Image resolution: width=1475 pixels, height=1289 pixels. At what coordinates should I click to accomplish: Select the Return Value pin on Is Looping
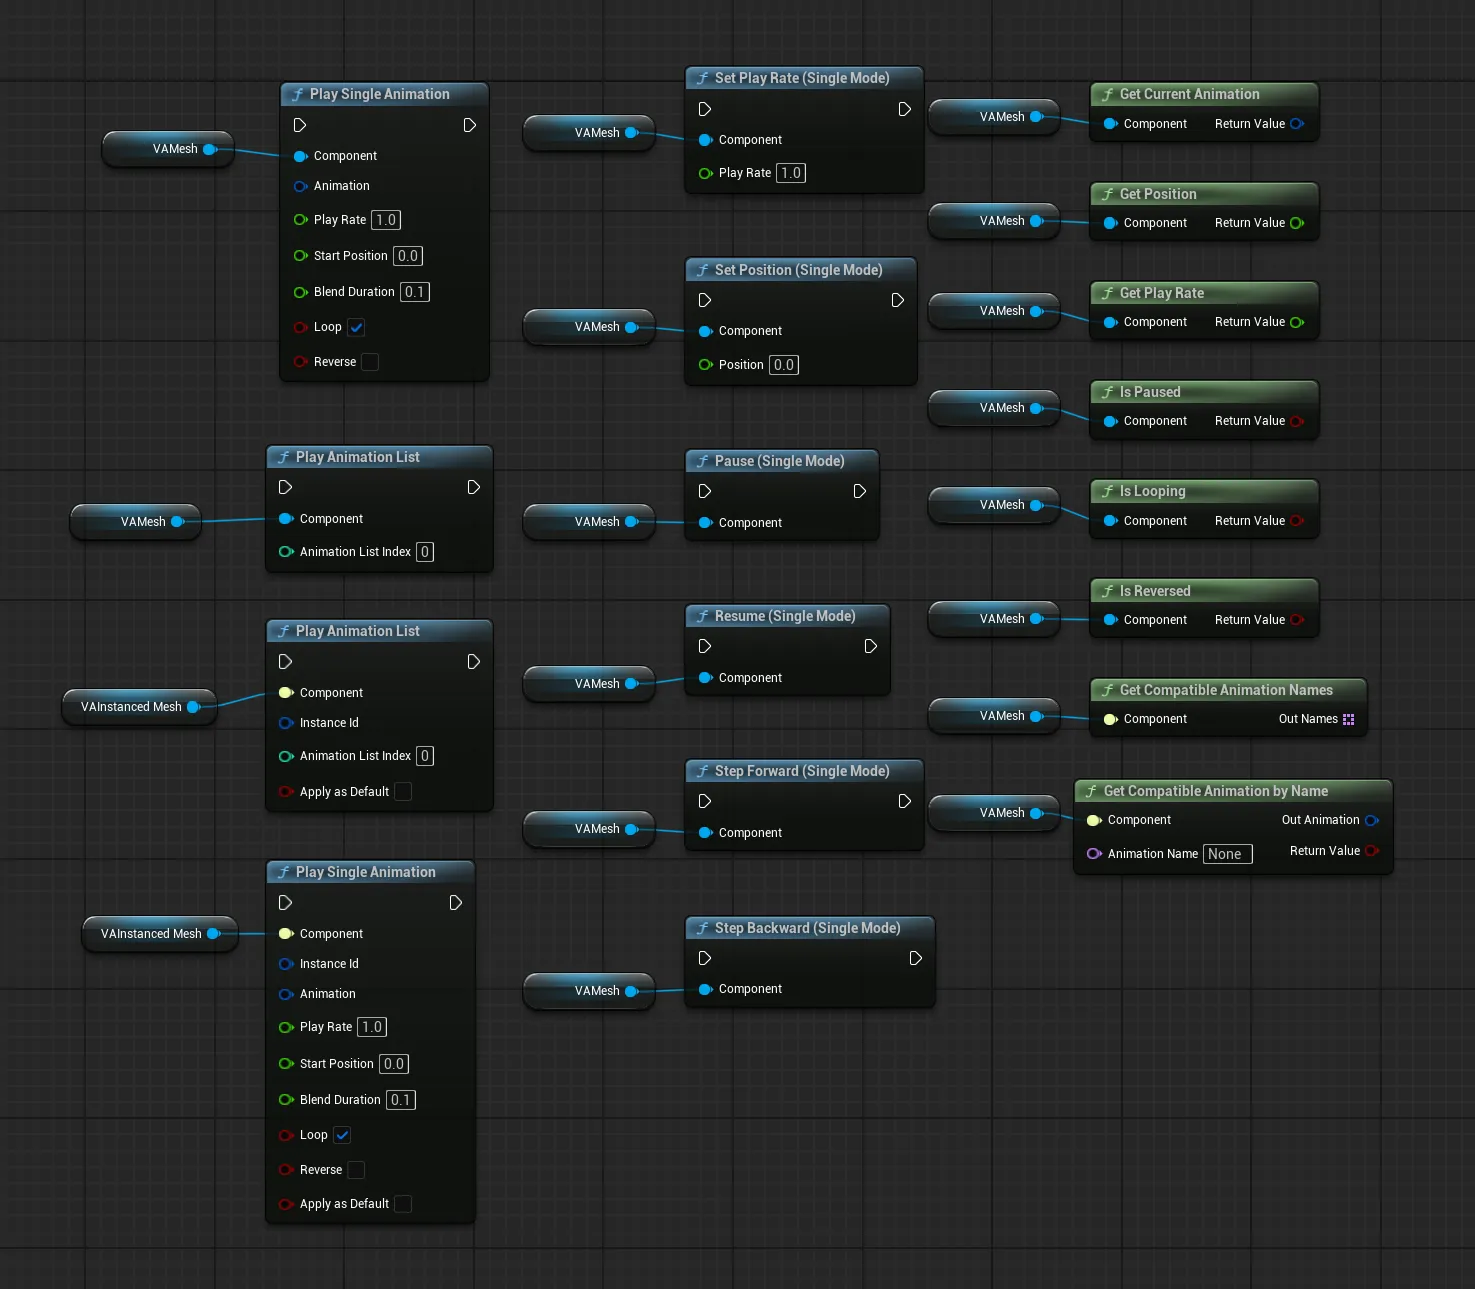(1297, 520)
